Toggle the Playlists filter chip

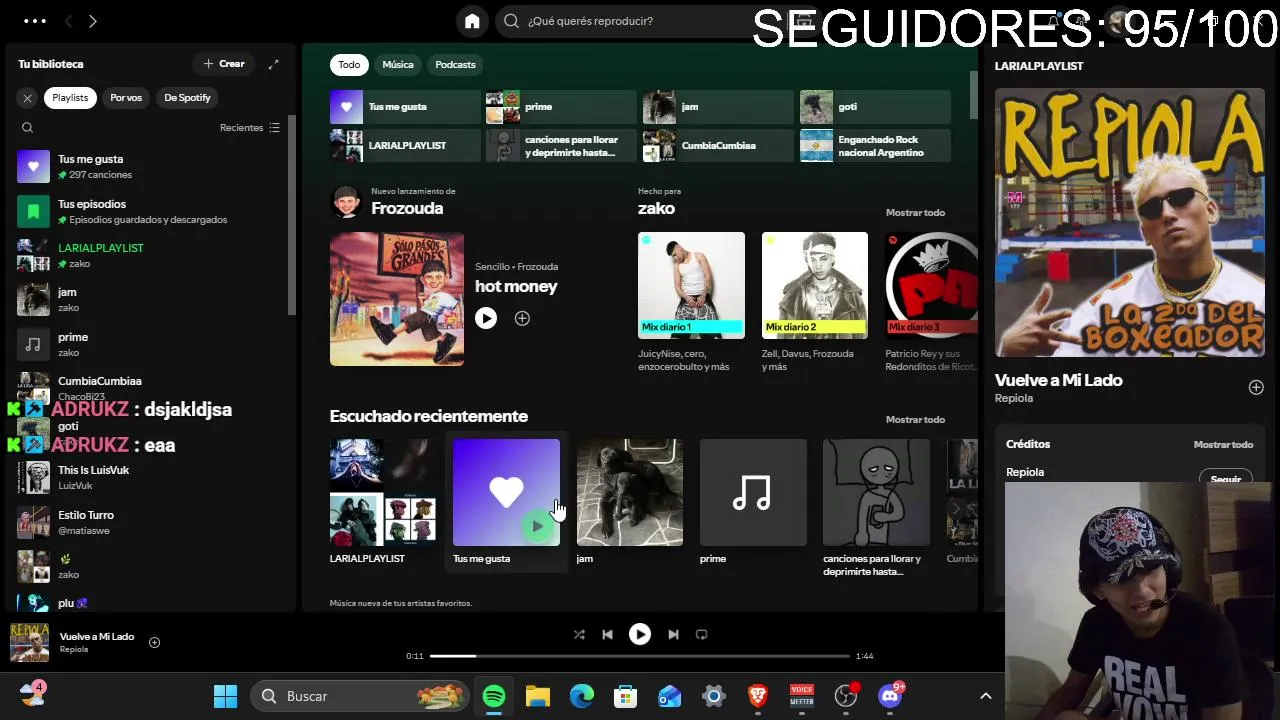coord(70,98)
